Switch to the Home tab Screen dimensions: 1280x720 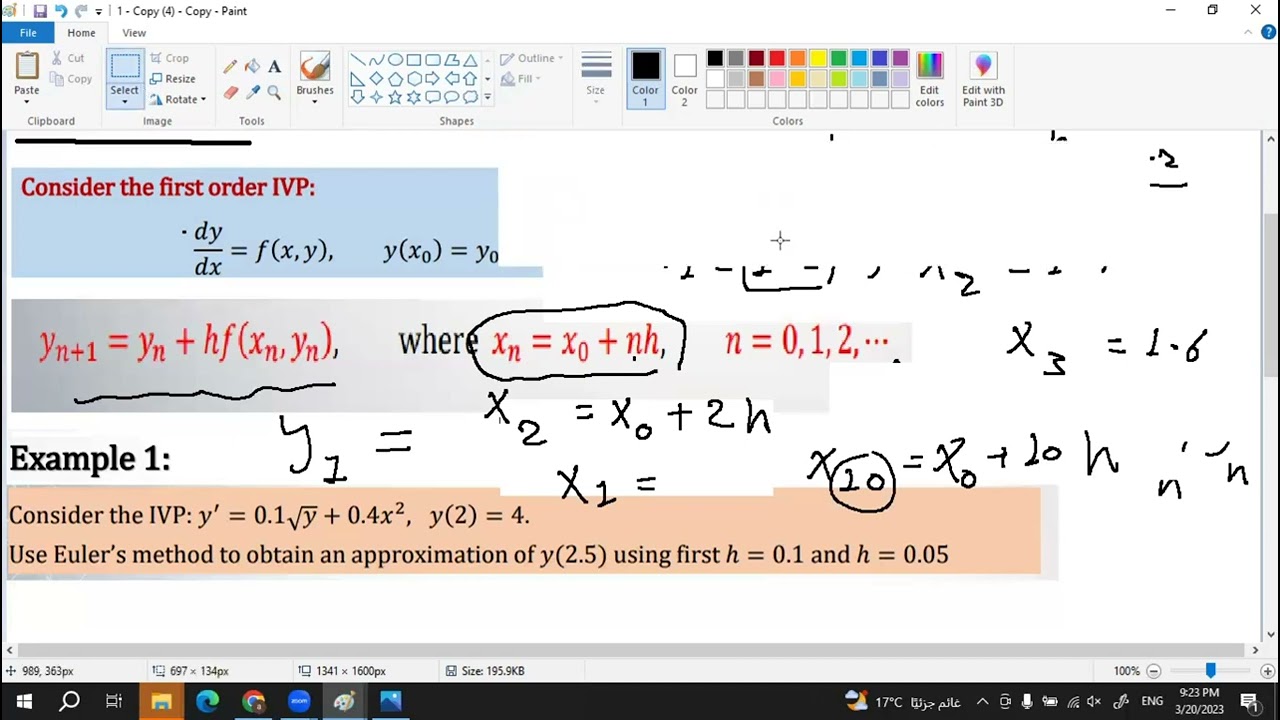tap(81, 33)
